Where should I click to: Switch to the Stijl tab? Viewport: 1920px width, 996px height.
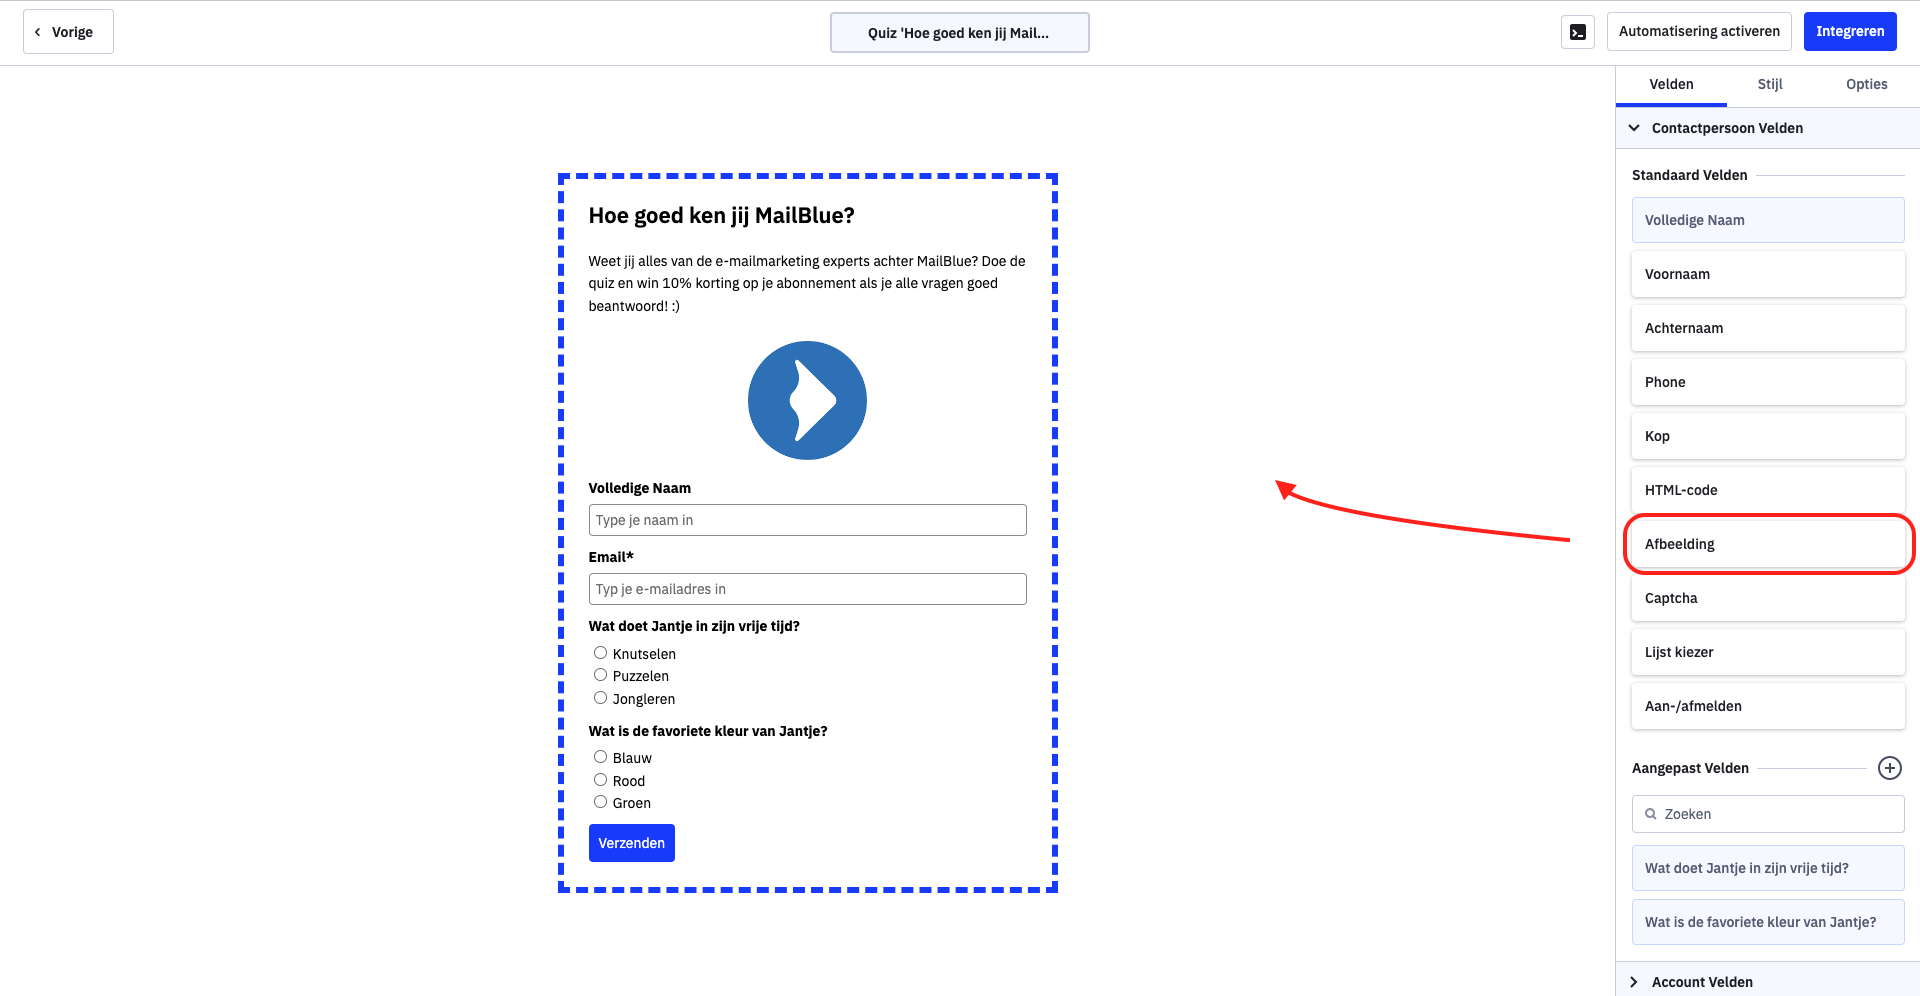pos(1770,85)
